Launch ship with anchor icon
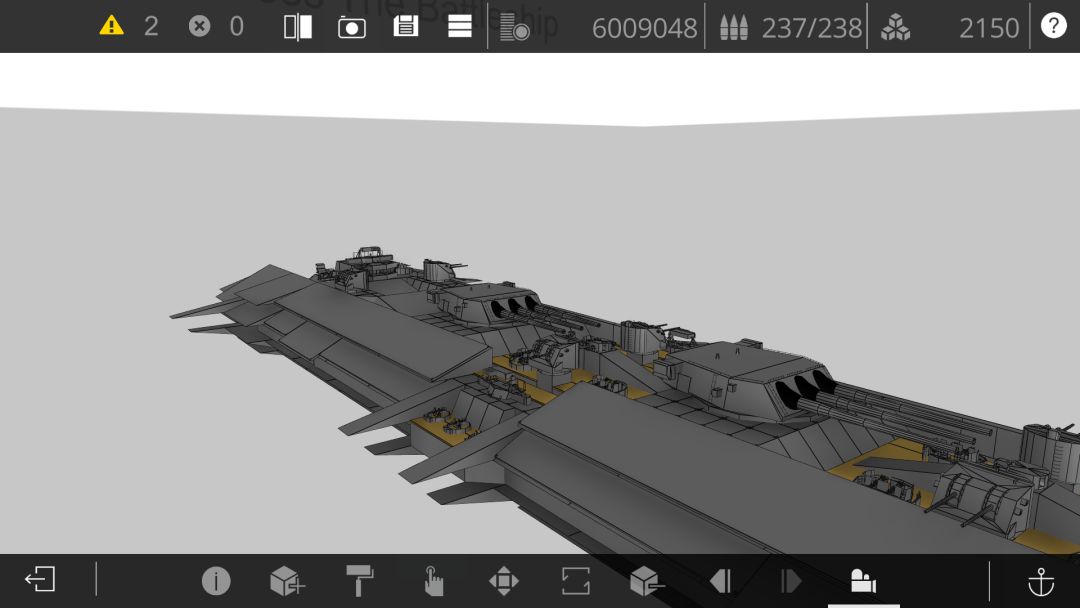The height and width of the screenshot is (608, 1080). (x=1041, y=581)
